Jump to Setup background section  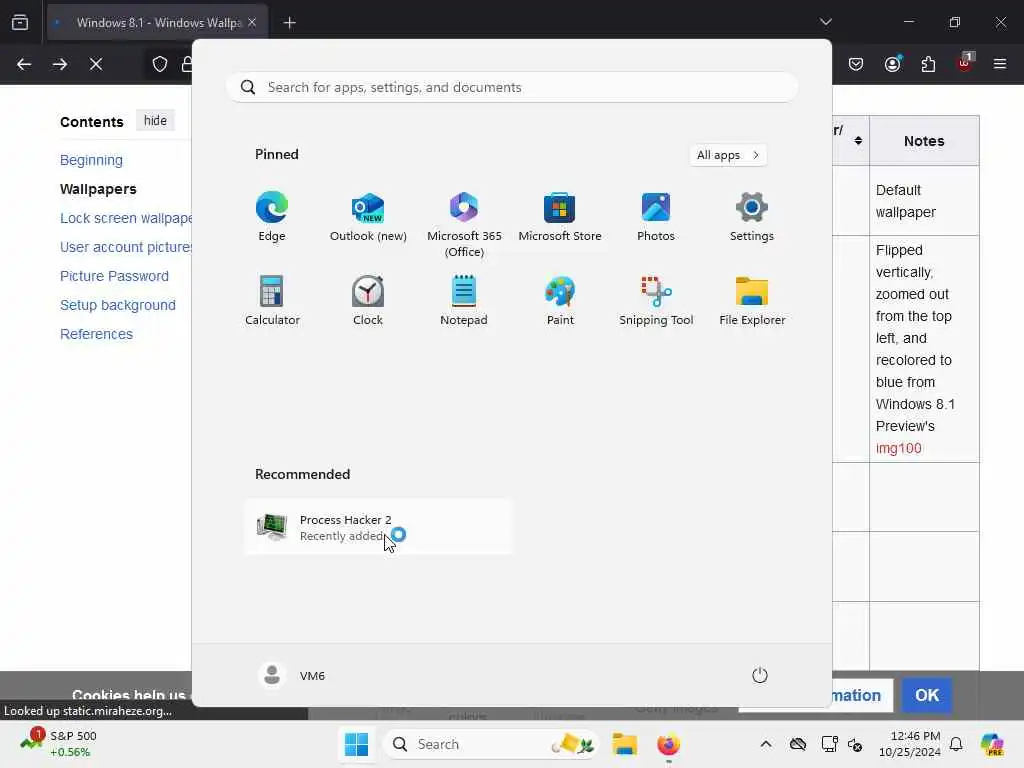[x=118, y=305]
